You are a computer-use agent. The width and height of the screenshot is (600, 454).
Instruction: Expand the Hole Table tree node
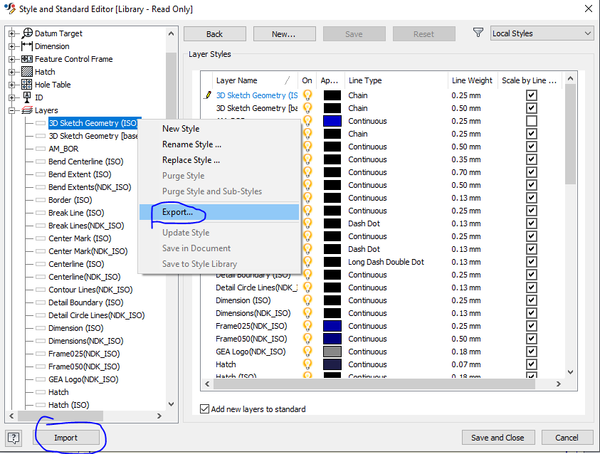click(x=12, y=85)
